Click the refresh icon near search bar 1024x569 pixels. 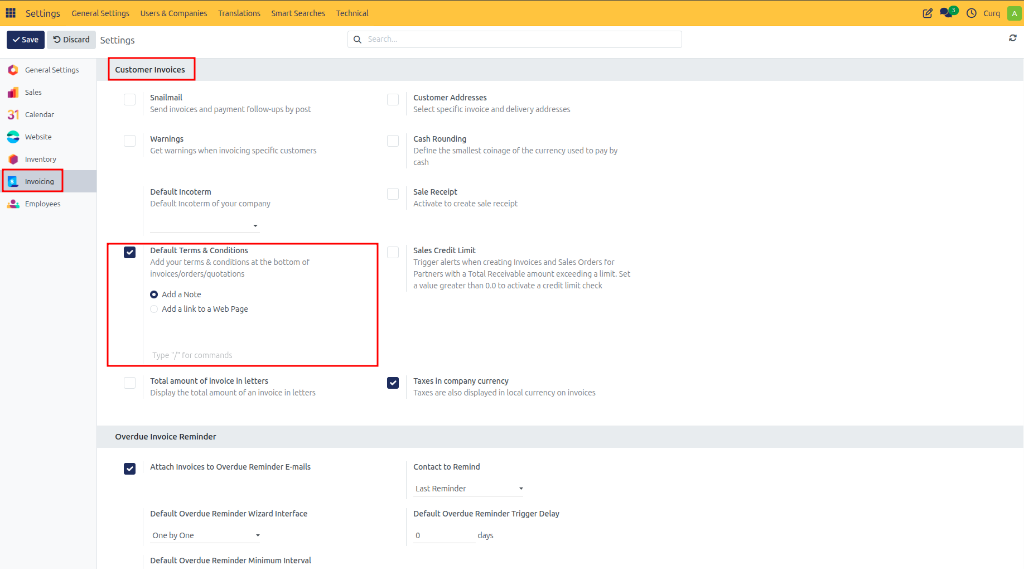[1013, 39]
